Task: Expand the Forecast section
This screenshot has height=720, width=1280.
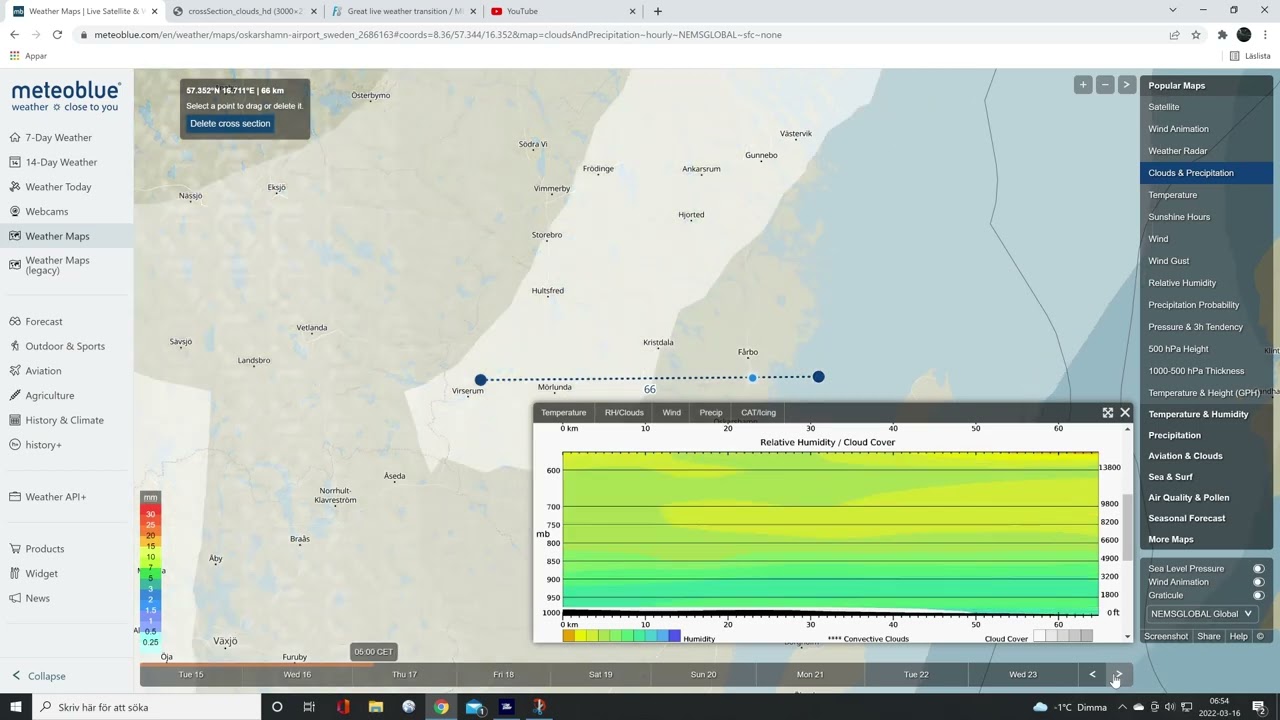Action: (x=44, y=322)
